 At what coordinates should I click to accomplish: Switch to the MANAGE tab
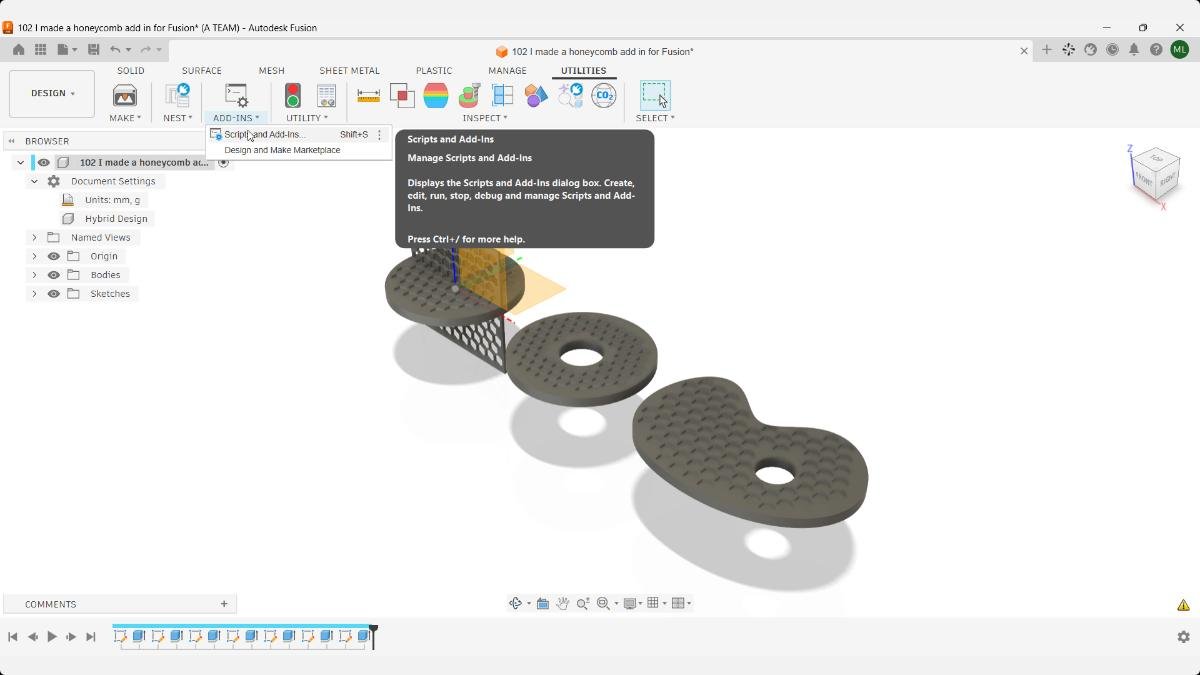507,71
